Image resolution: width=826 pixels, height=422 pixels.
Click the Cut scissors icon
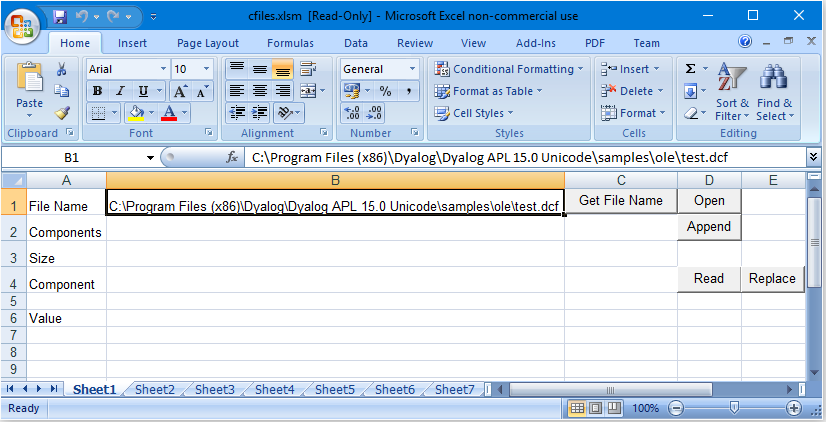[62, 69]
